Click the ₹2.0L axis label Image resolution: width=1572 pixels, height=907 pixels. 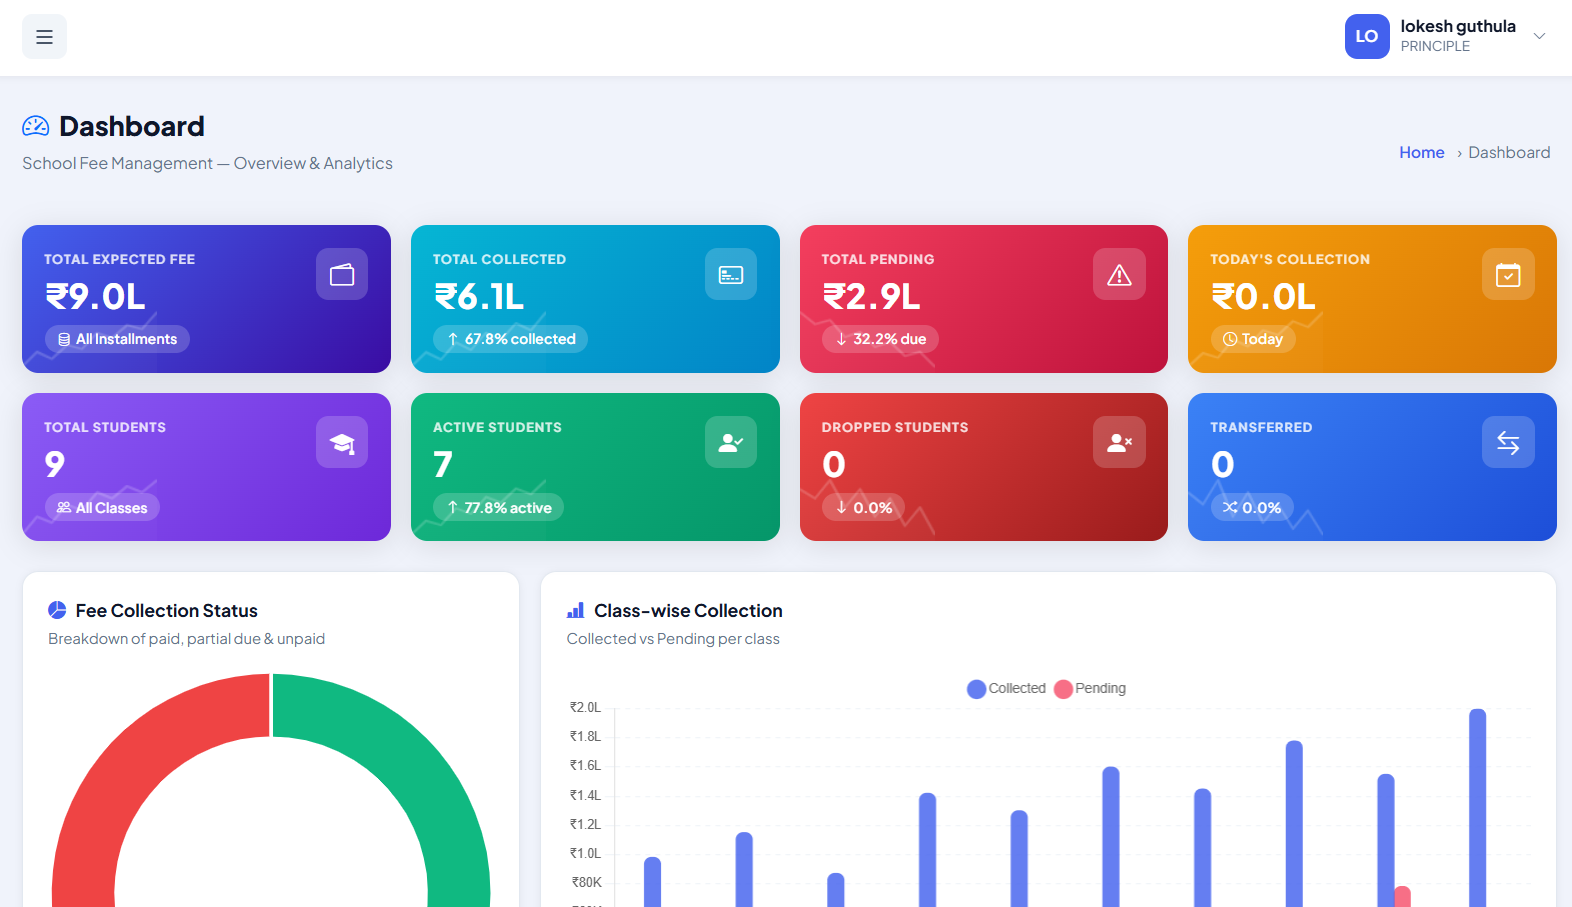click(586, 707)
